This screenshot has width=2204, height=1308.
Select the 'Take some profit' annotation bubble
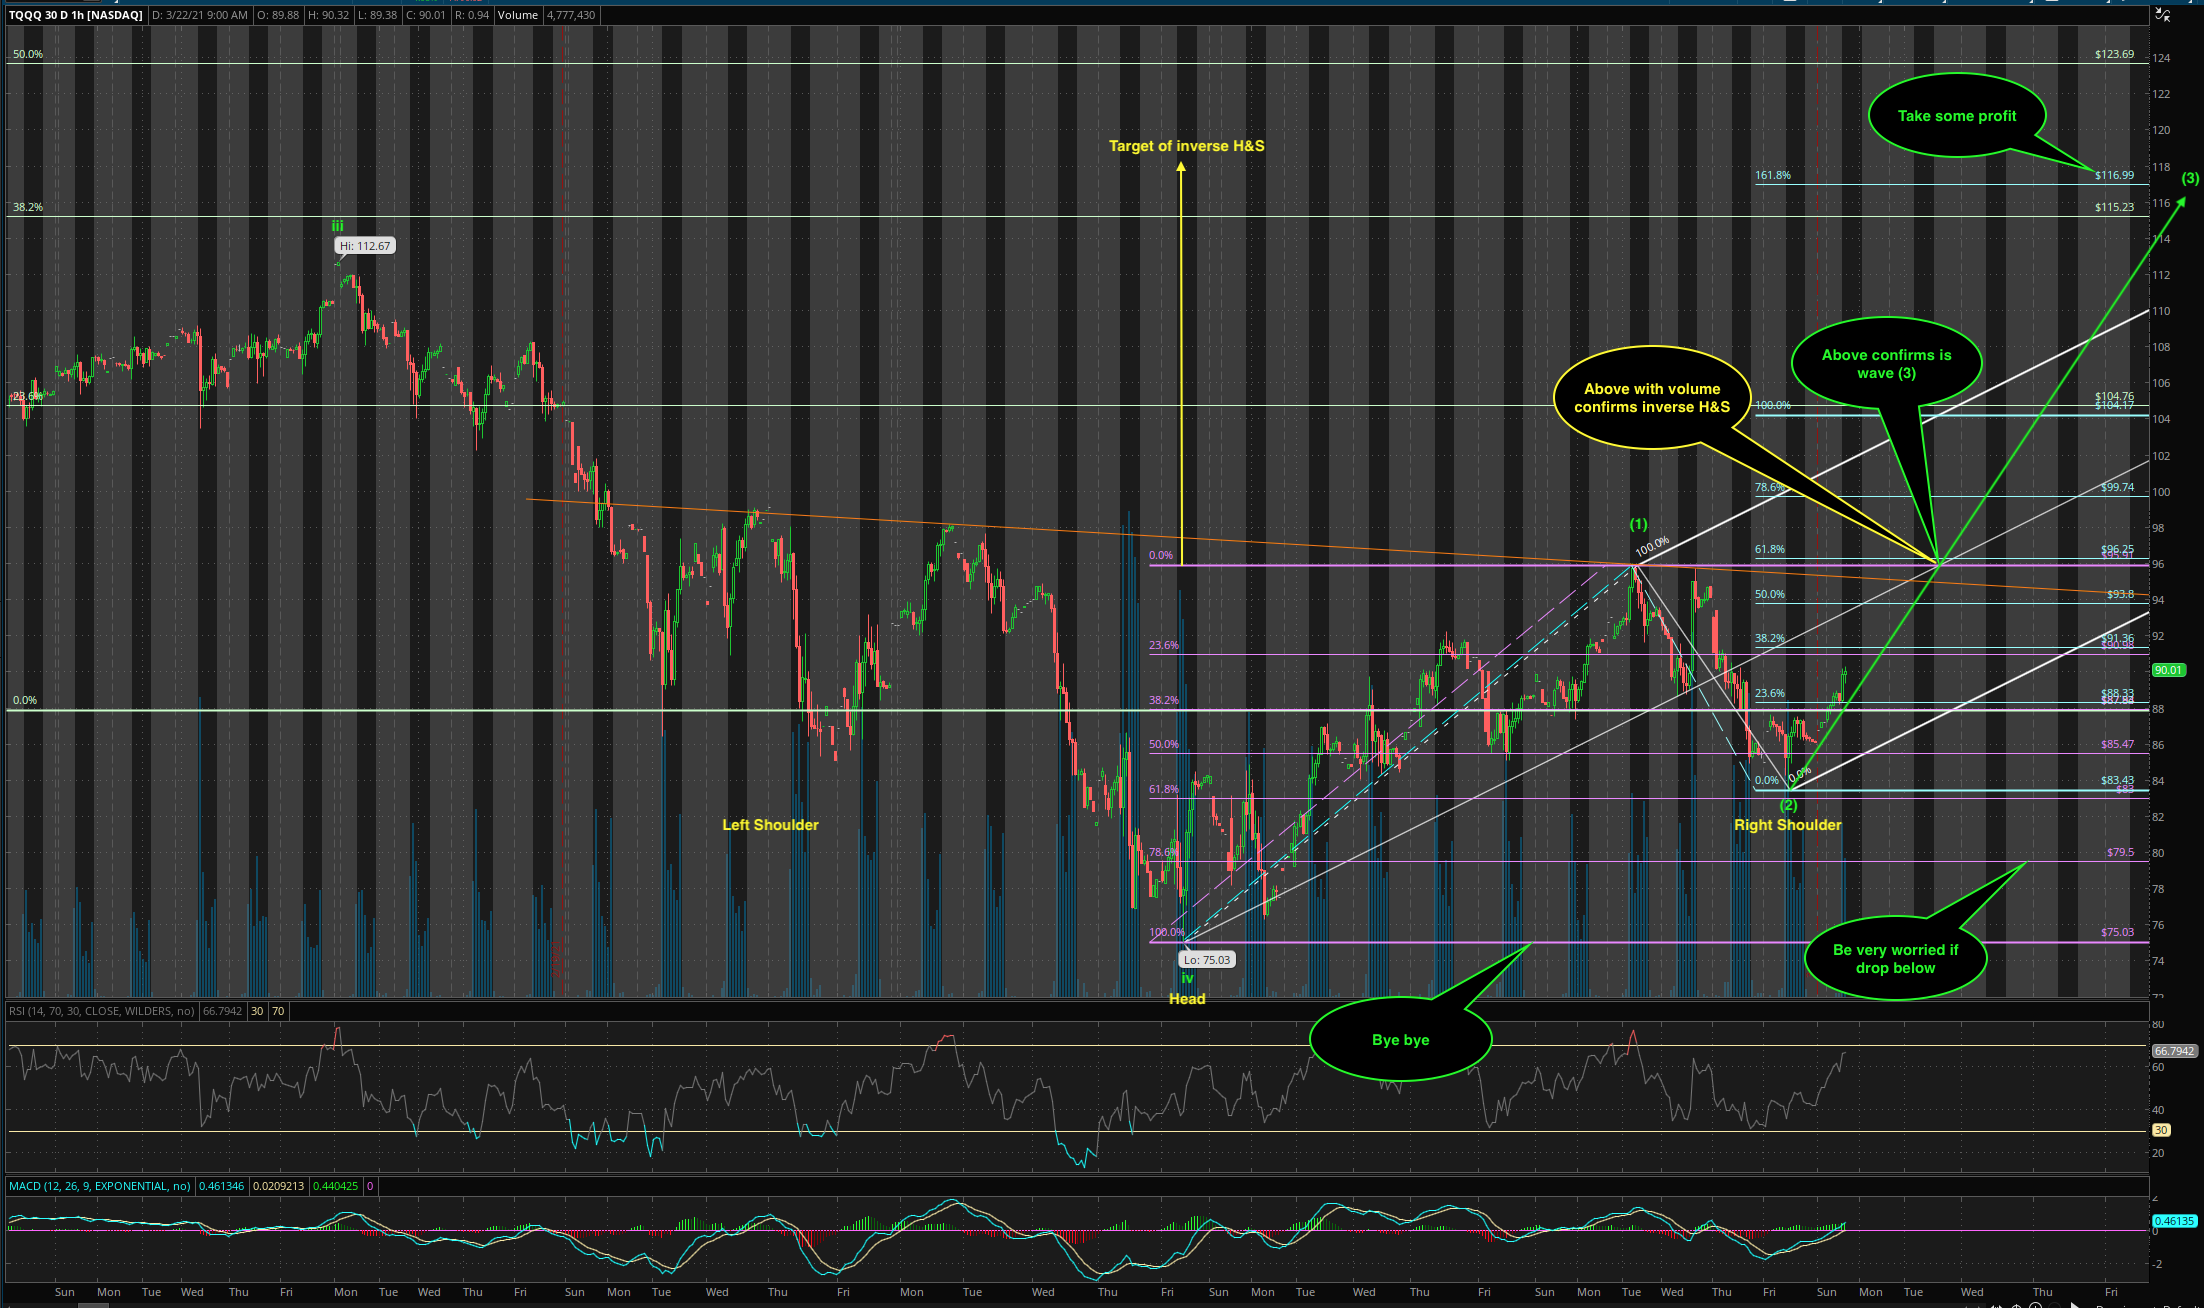[1956, 116]
